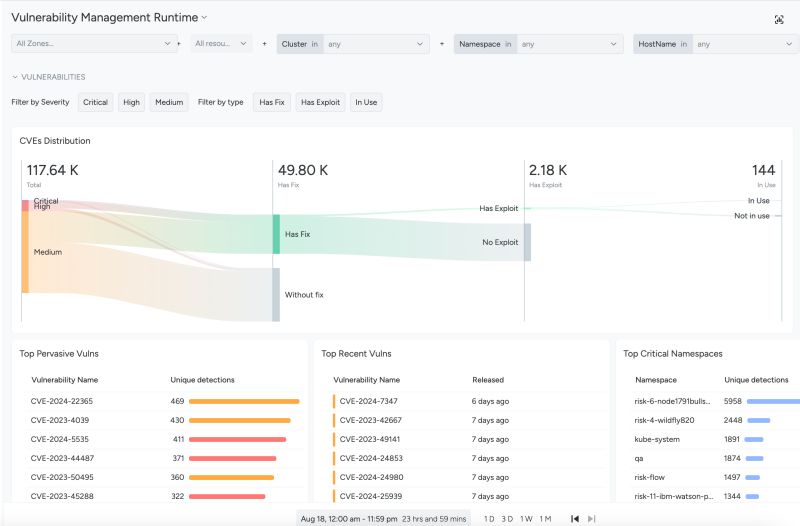Screen dimensions: 800x526
Task: Select the 1W time range
Action: click(526, 519)
